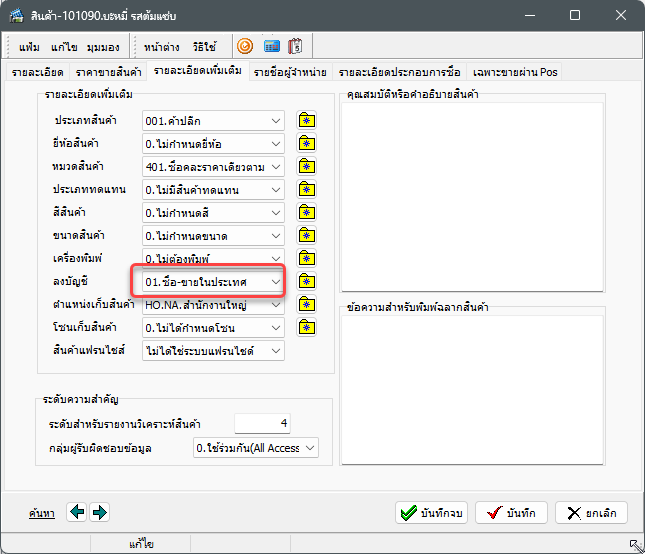Click the ค้นหา link

(42, 513)
